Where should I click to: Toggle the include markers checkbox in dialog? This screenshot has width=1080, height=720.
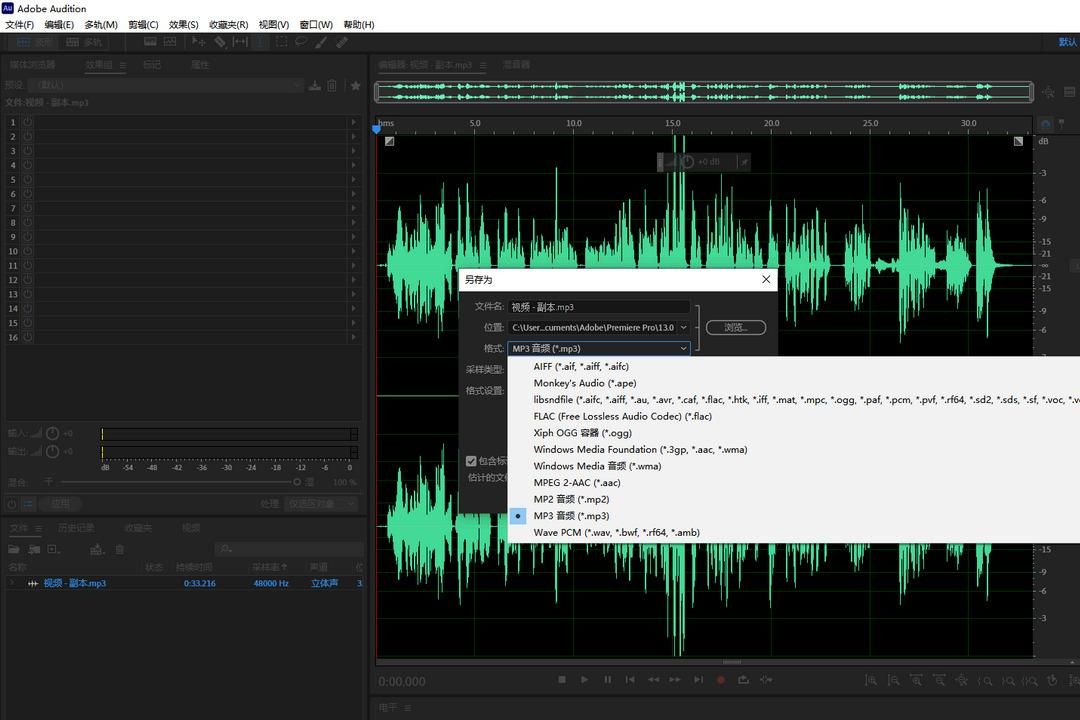[x=471, y=461]
